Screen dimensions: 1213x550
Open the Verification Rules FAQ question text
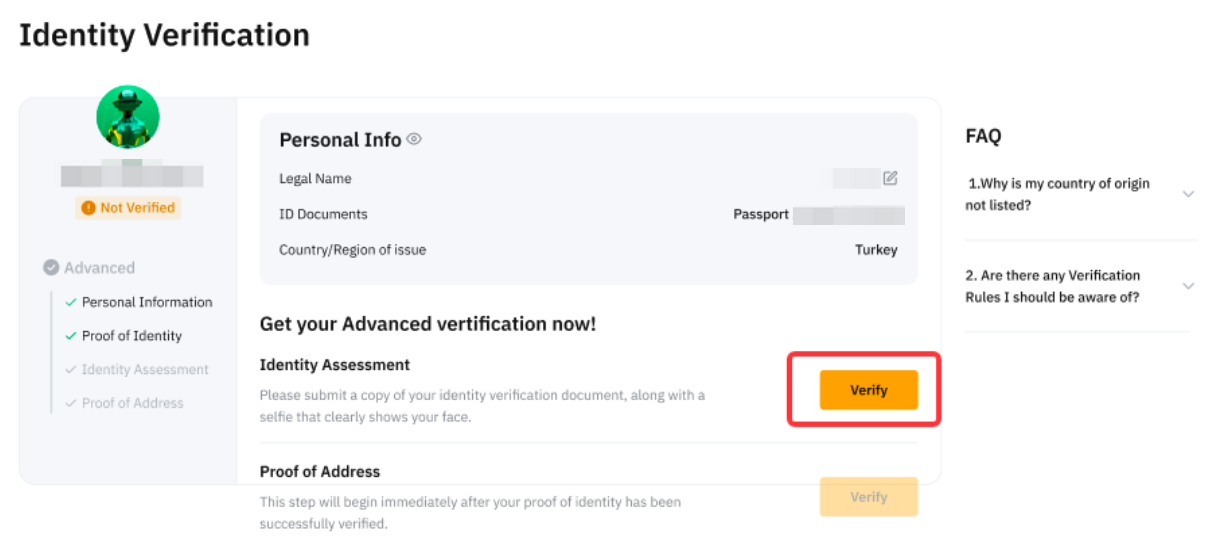(x=1052, y=286)
